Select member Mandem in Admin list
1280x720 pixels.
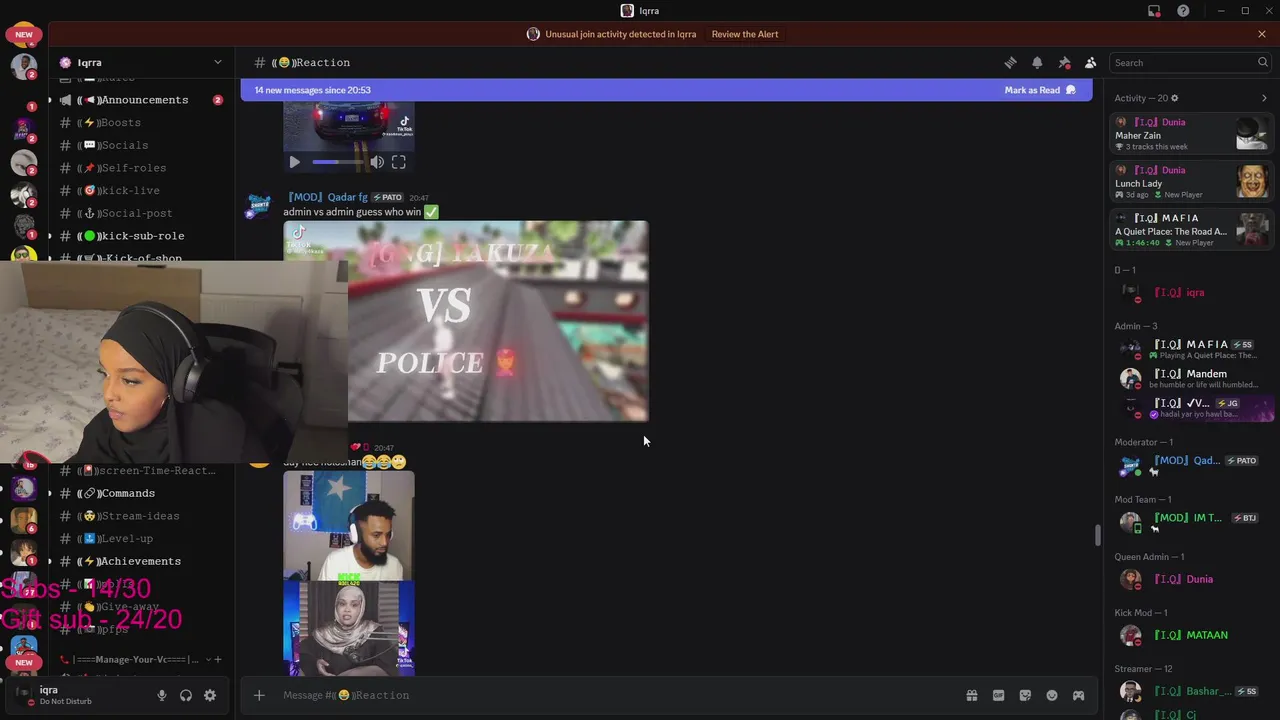[x=1192, y=378]
